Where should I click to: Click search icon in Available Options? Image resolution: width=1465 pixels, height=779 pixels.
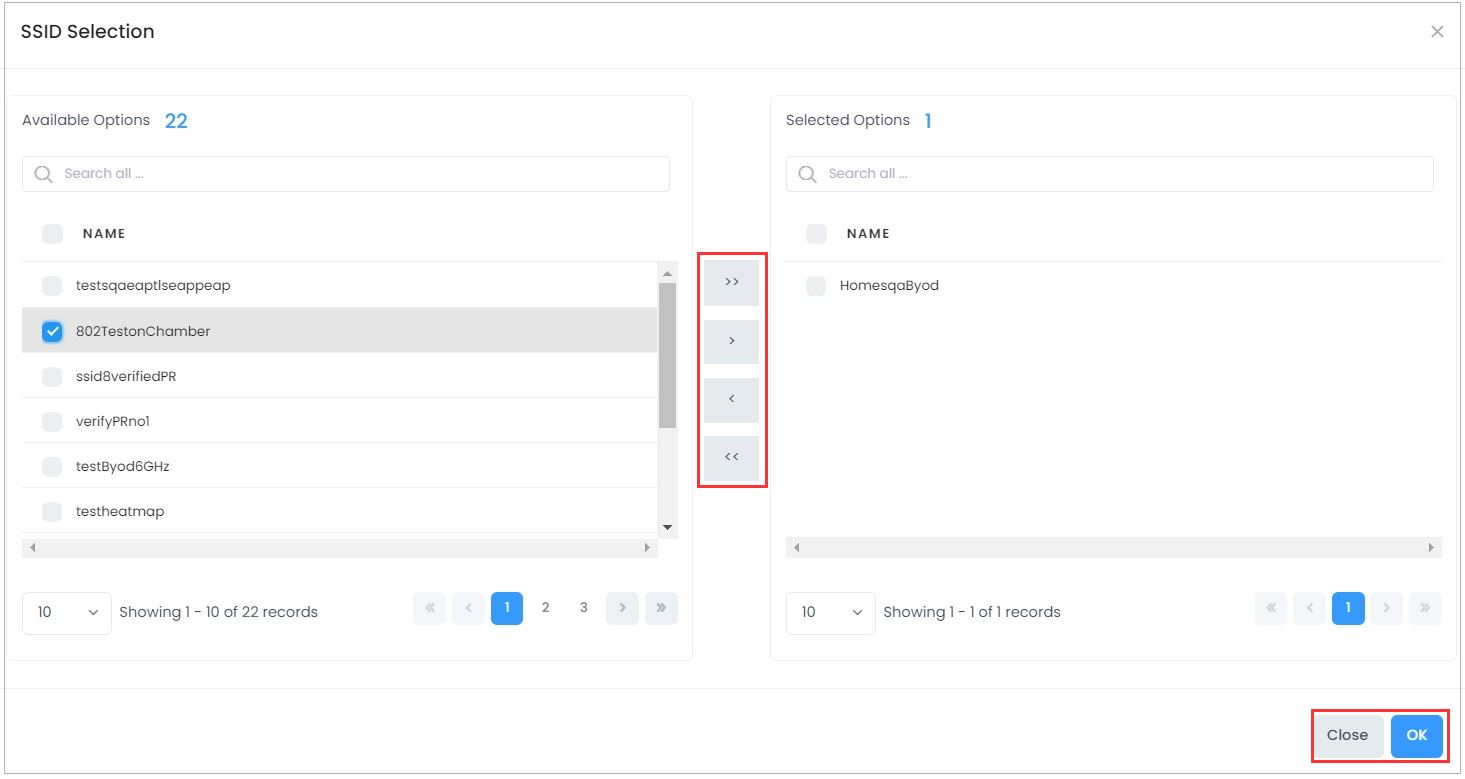[43, 174]
